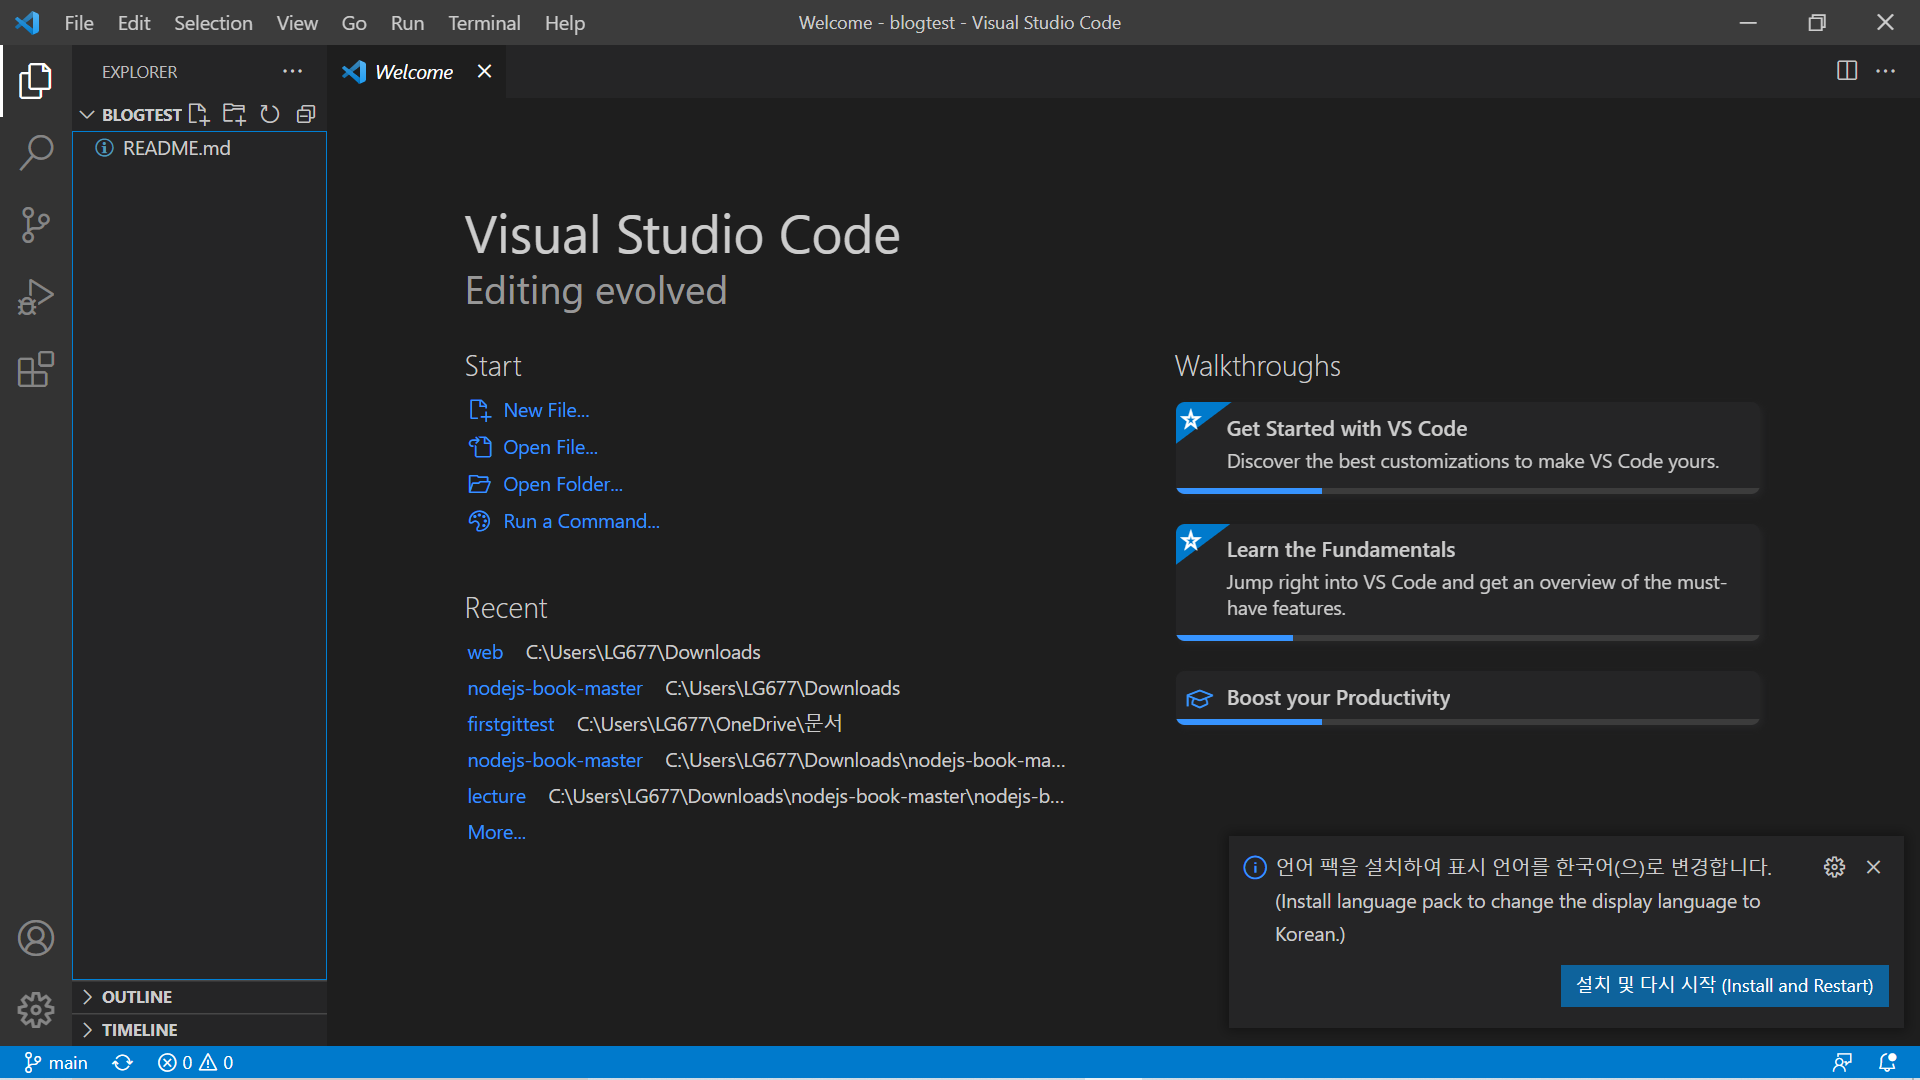Open the Edit menu
Screen dimensions: 1920x1080
point(134,22)
